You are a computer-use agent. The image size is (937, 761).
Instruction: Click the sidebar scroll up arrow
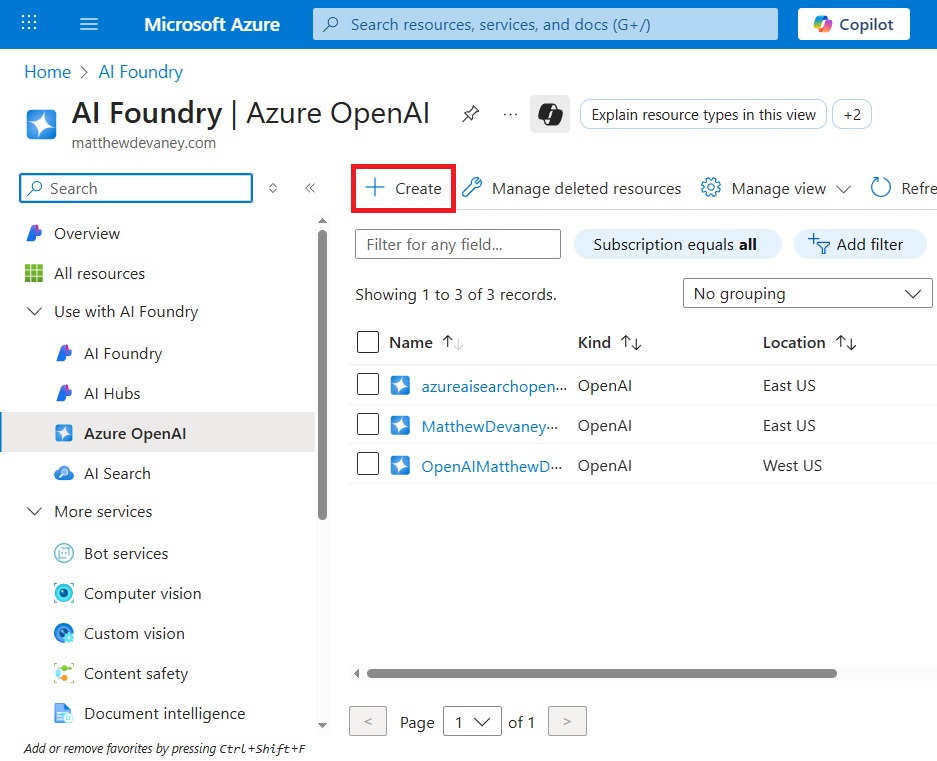tap(323, 221)
